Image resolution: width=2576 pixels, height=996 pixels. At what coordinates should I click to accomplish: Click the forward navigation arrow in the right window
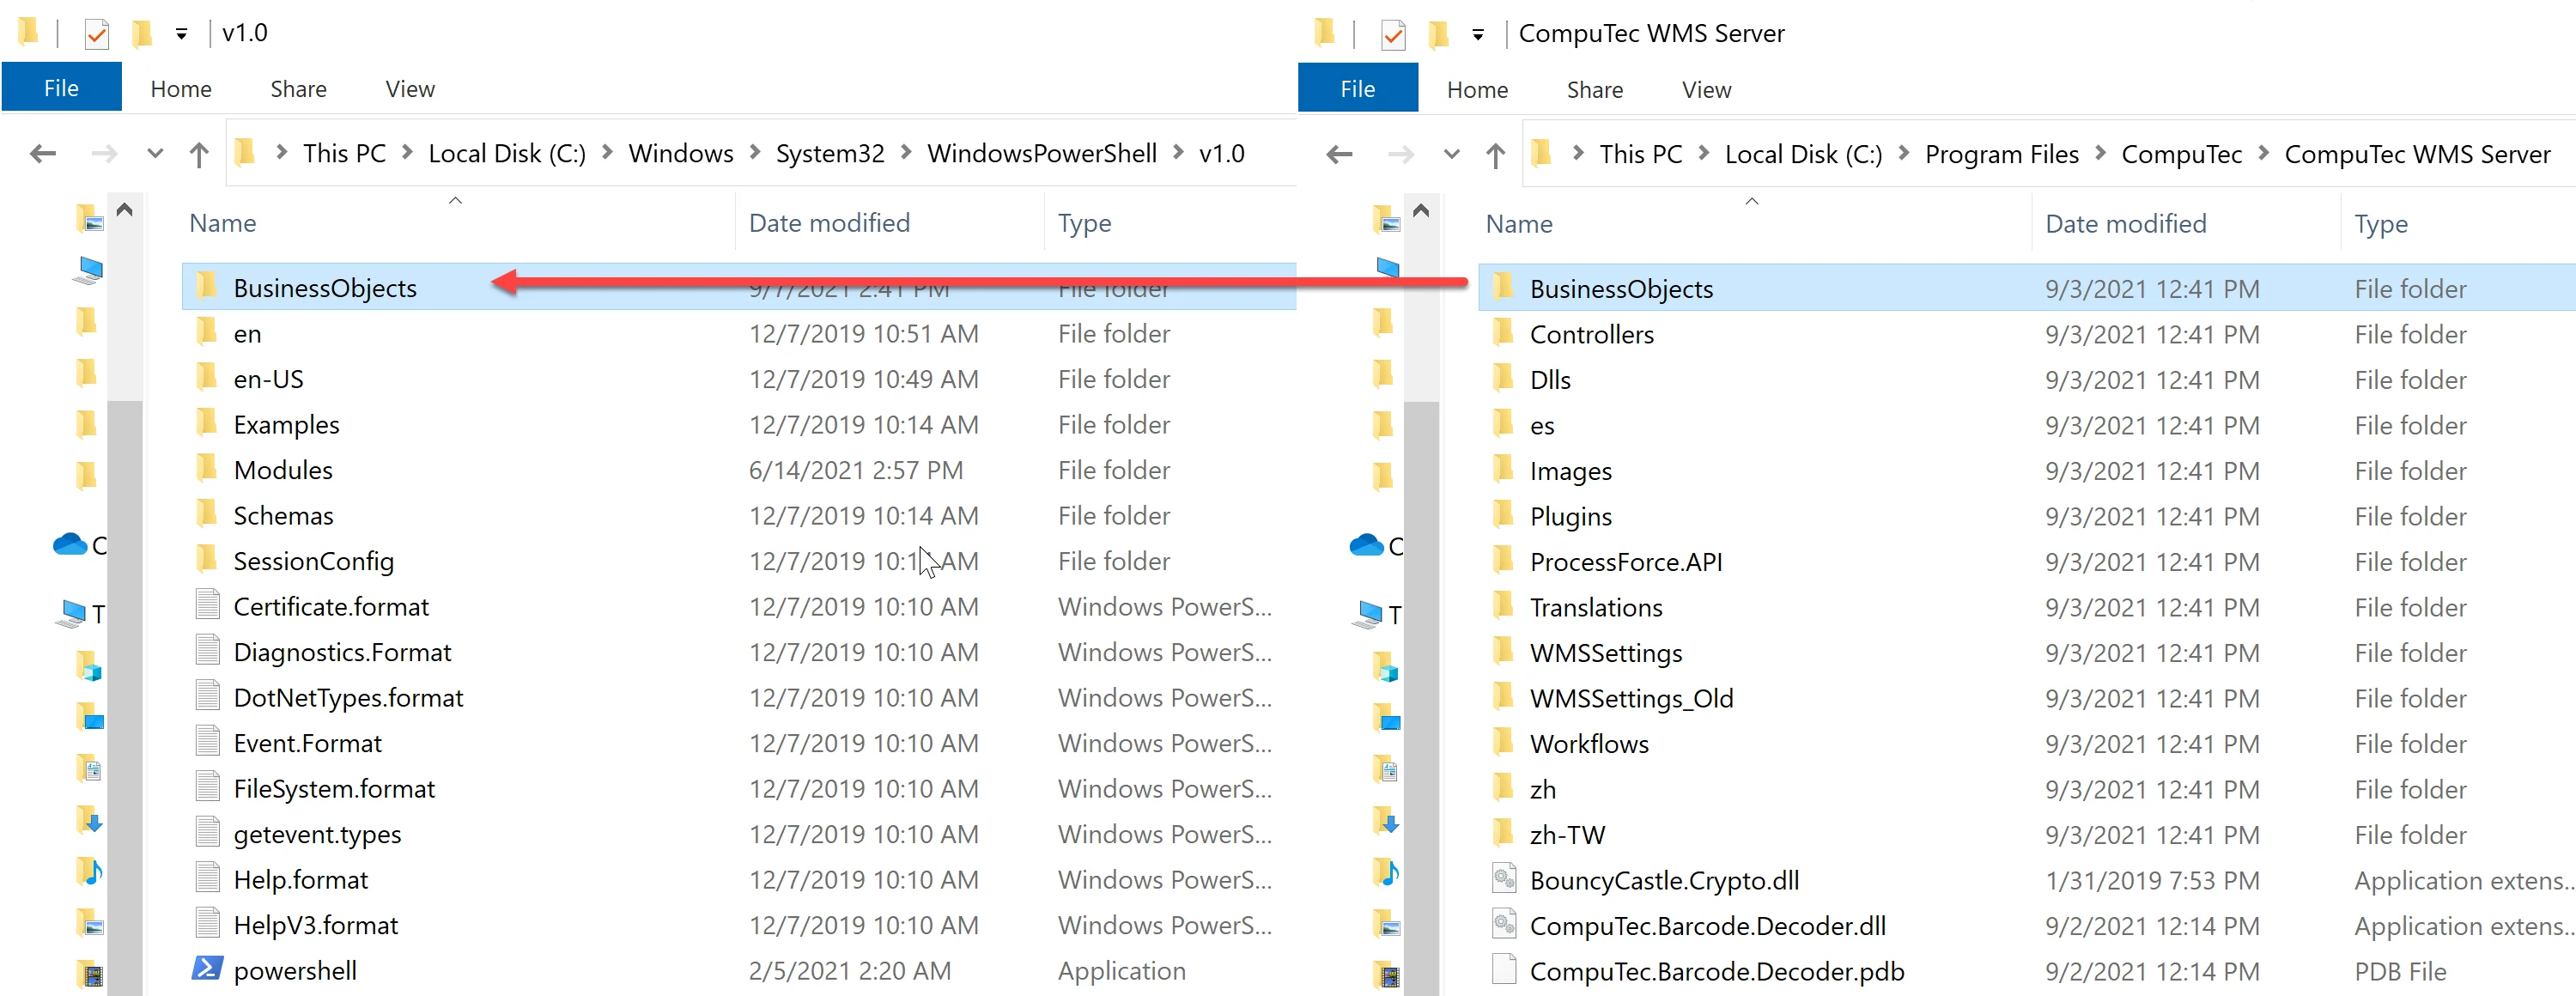tap(1400, 153)
